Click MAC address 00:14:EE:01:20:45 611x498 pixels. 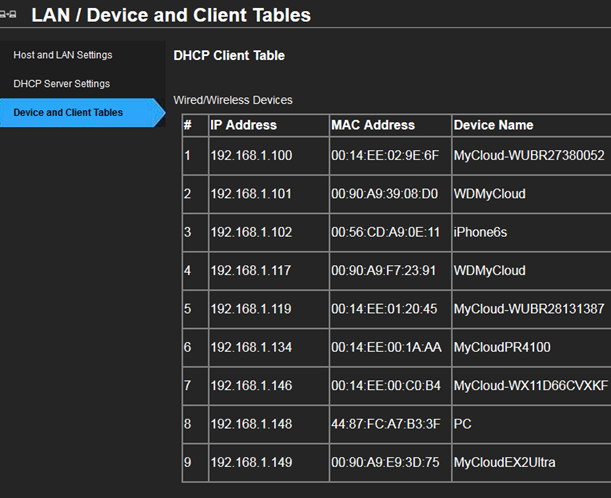pos(384,309)
